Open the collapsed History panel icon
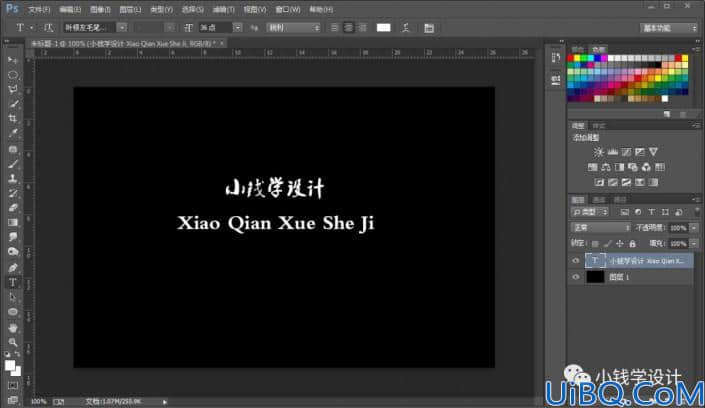The width and height of the screenshot is (705, 408). (x=556, y=58)
